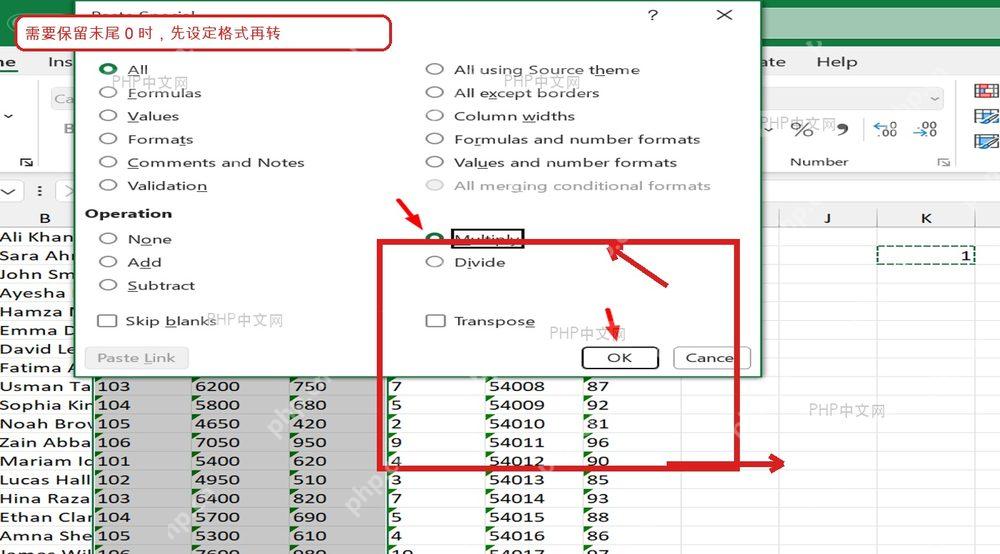Open Format as Table icon
This screenshot has height=554, width=1000.
point(986,117)
